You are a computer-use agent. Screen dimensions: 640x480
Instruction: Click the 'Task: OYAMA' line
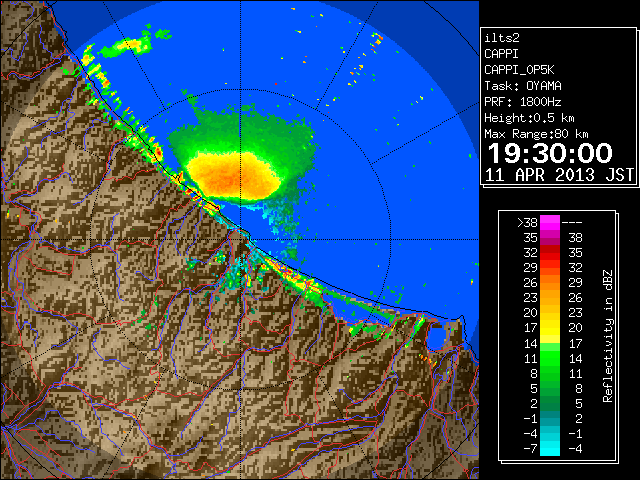pyautogui.click(x=523, y=86)
